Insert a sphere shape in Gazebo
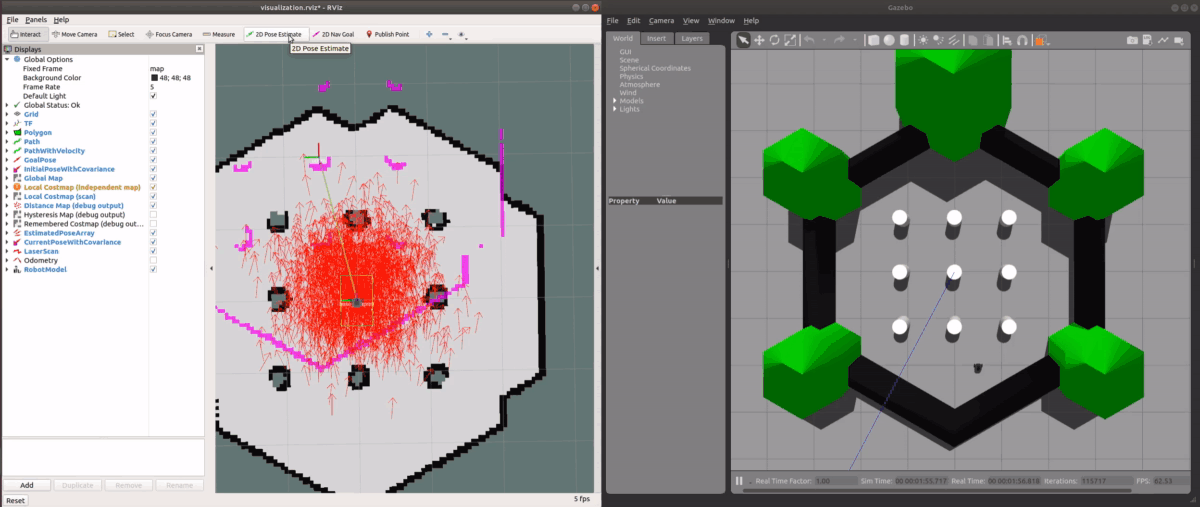1200x507 pixels. [x=888, y=40]
